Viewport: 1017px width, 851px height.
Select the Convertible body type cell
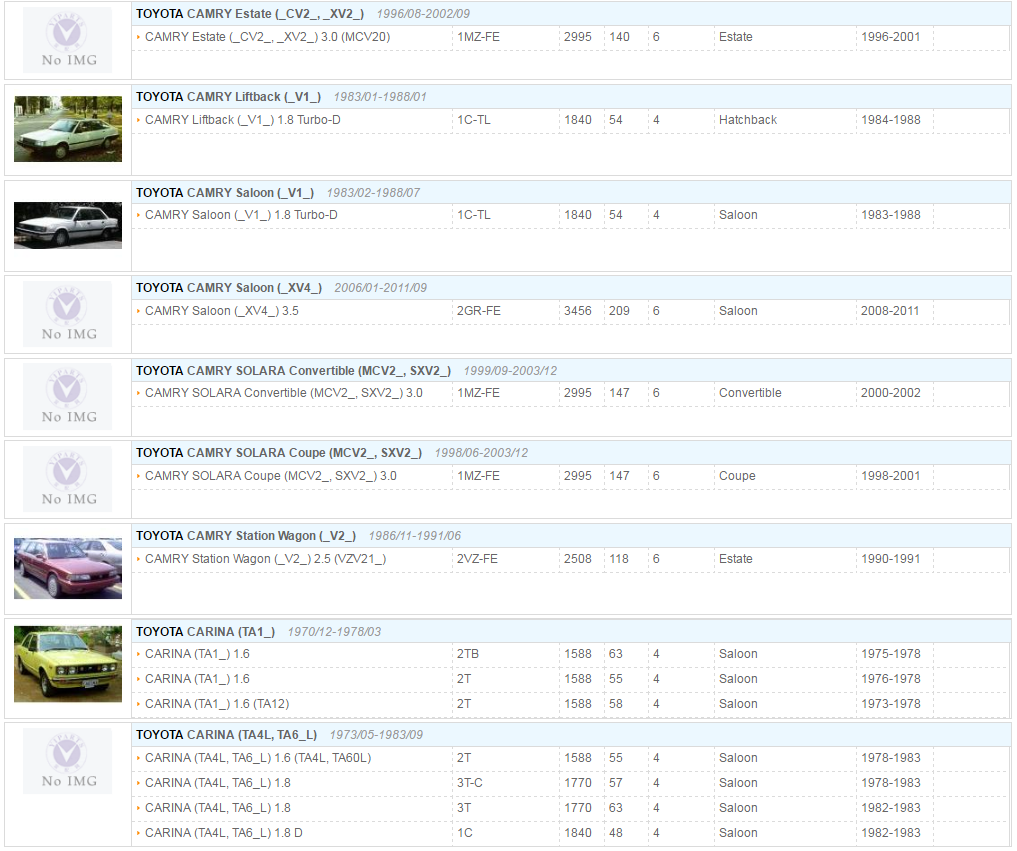[750, 392]
